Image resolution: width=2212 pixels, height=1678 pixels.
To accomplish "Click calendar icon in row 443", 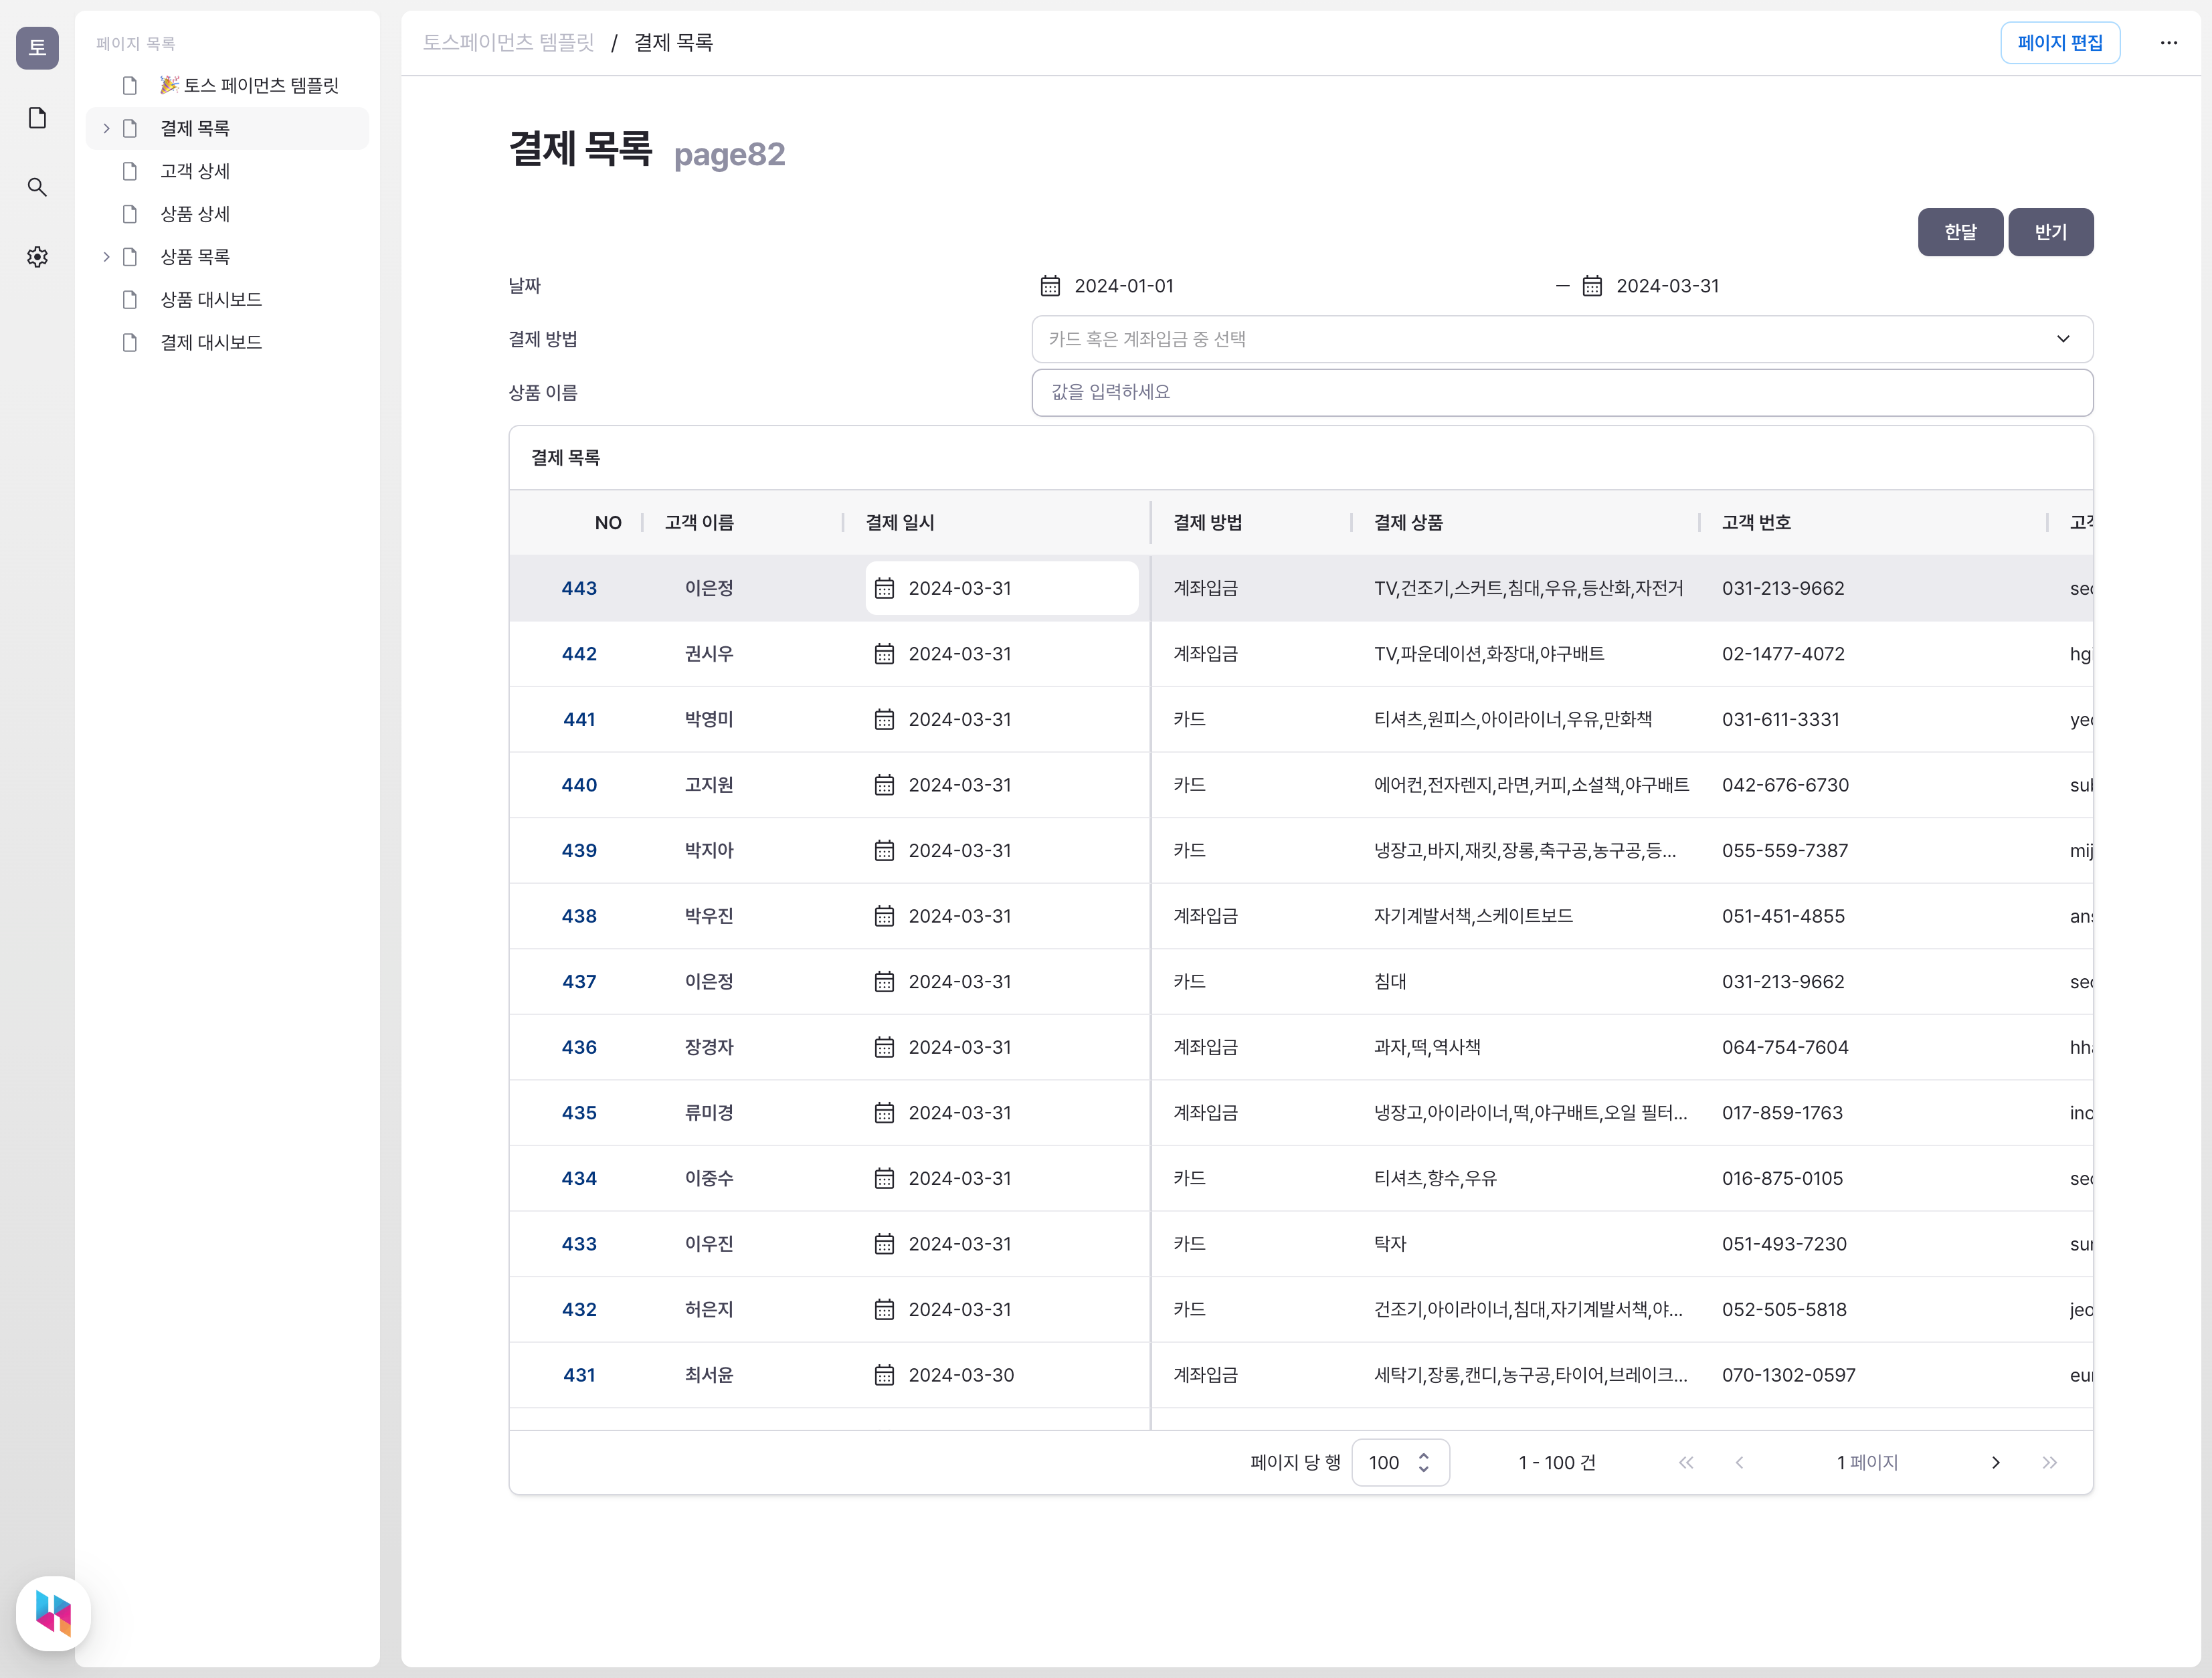I will (884, 588).
